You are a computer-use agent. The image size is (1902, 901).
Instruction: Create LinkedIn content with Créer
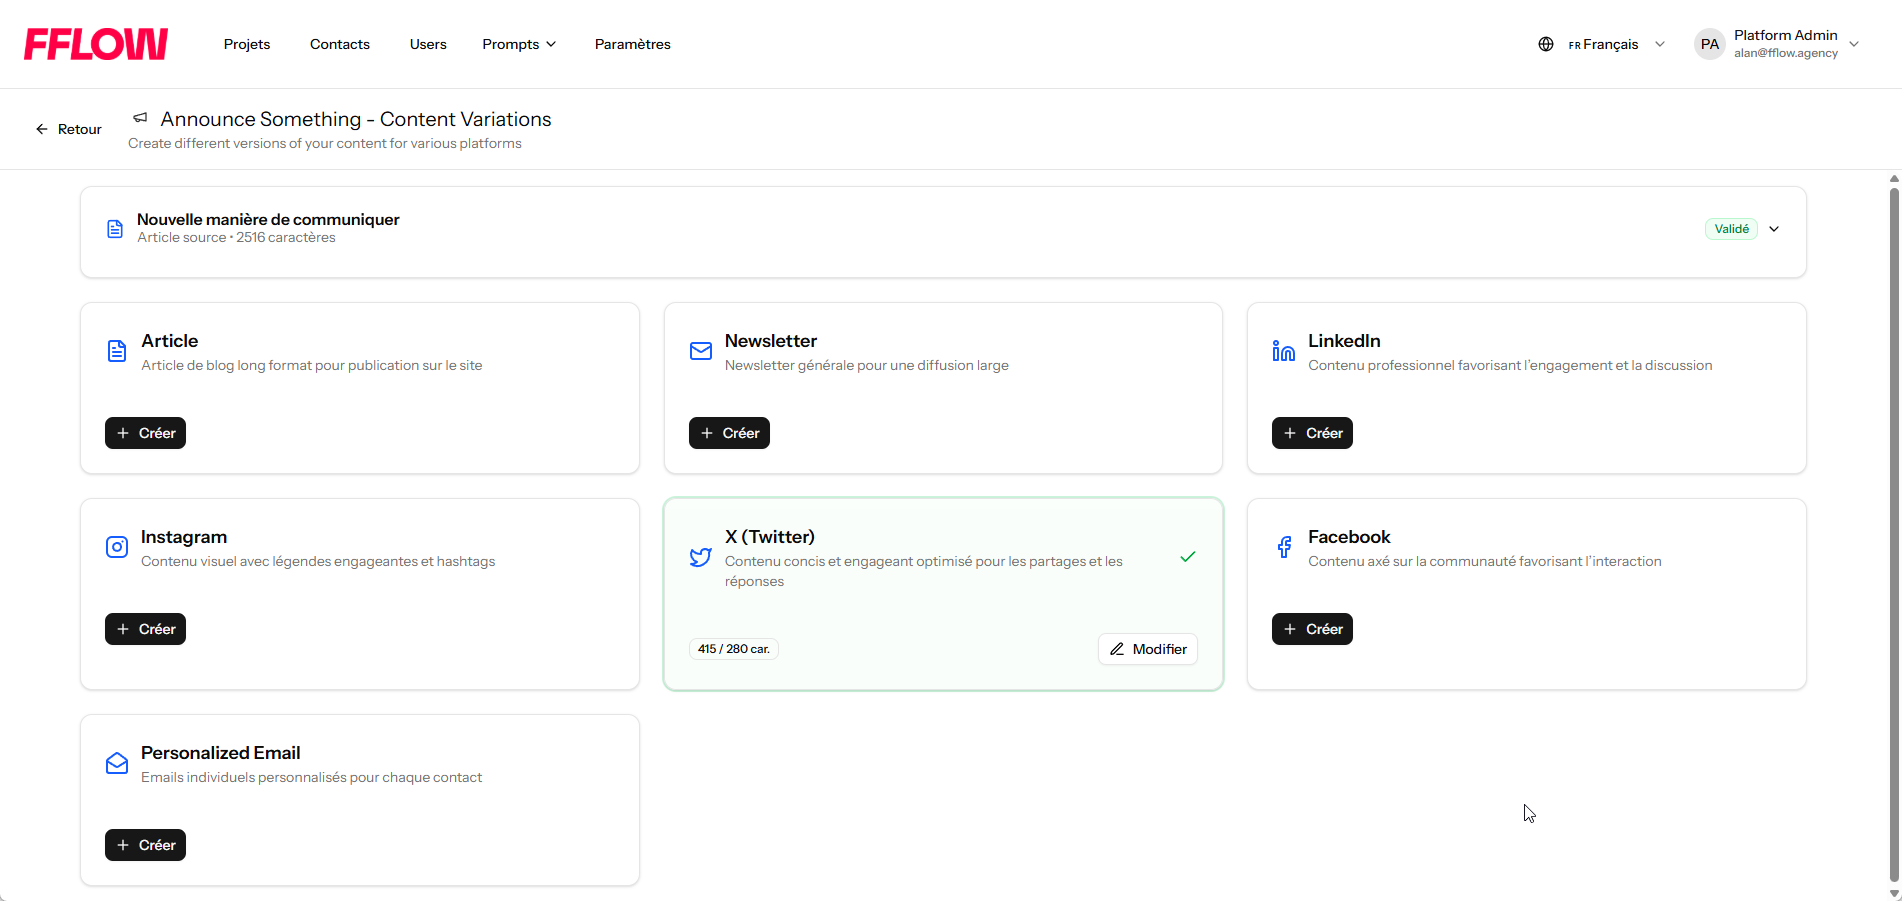coord(1312,433)
